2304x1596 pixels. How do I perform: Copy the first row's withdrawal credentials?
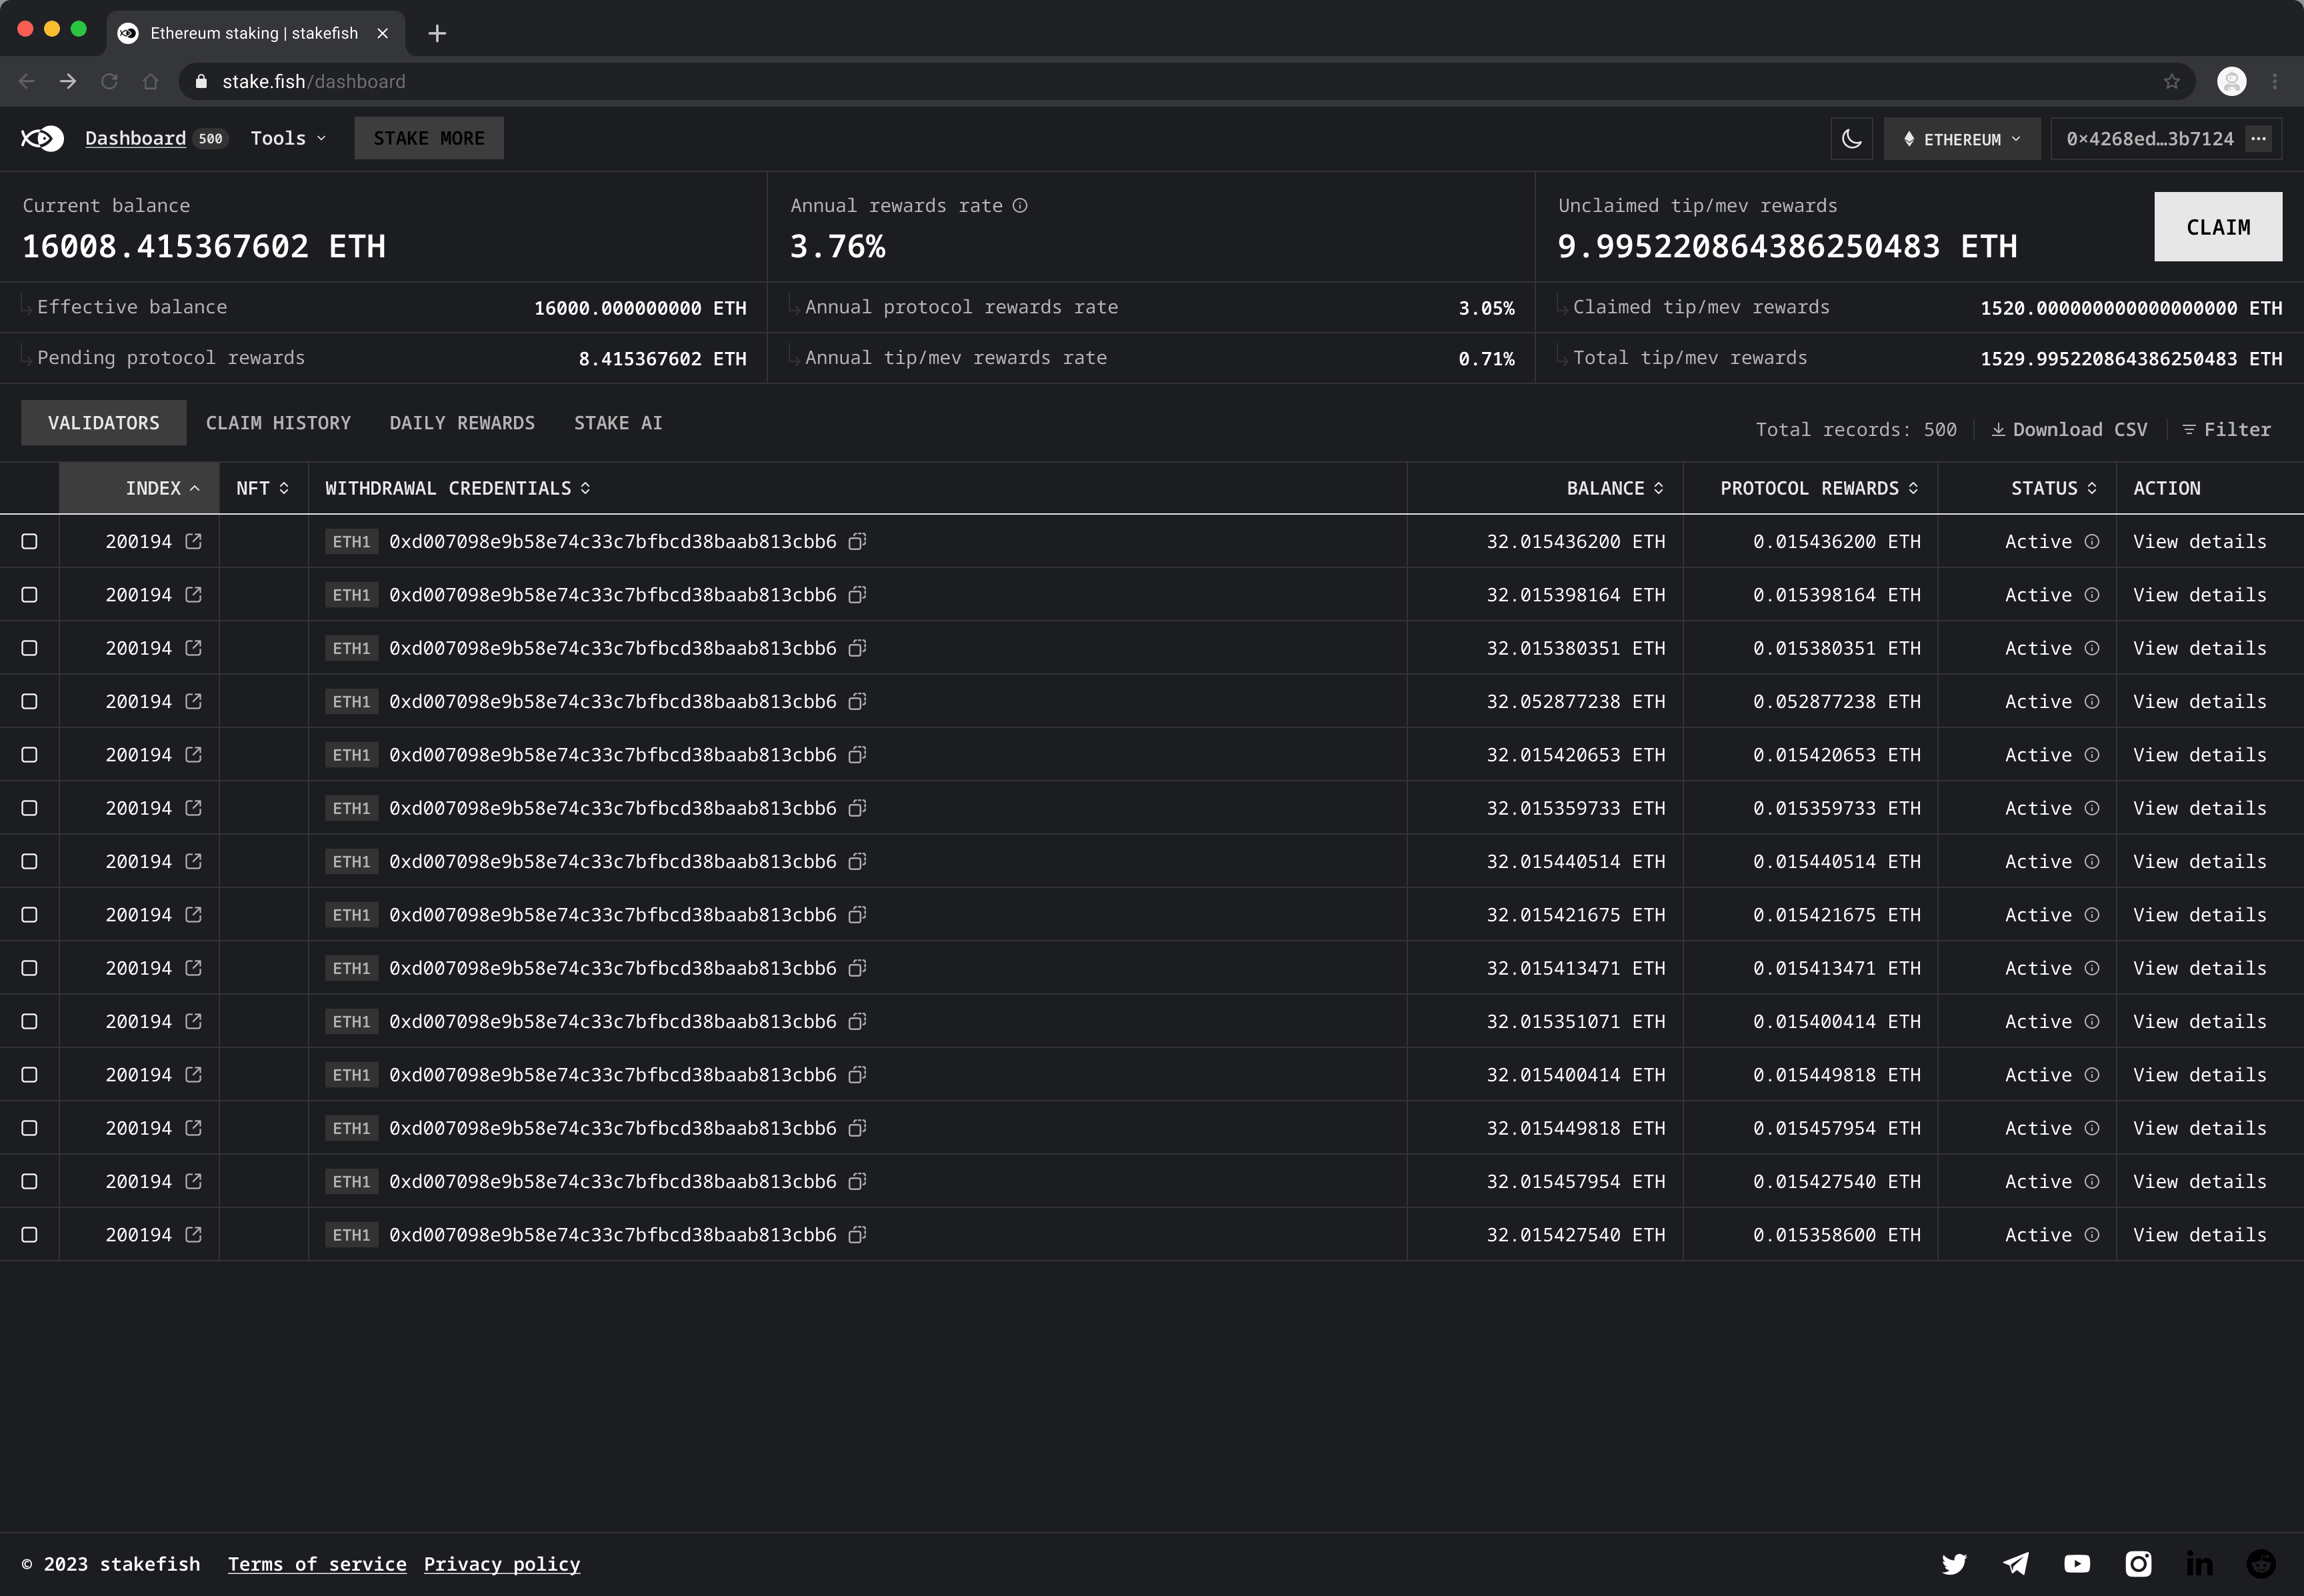tap(857, 541)
